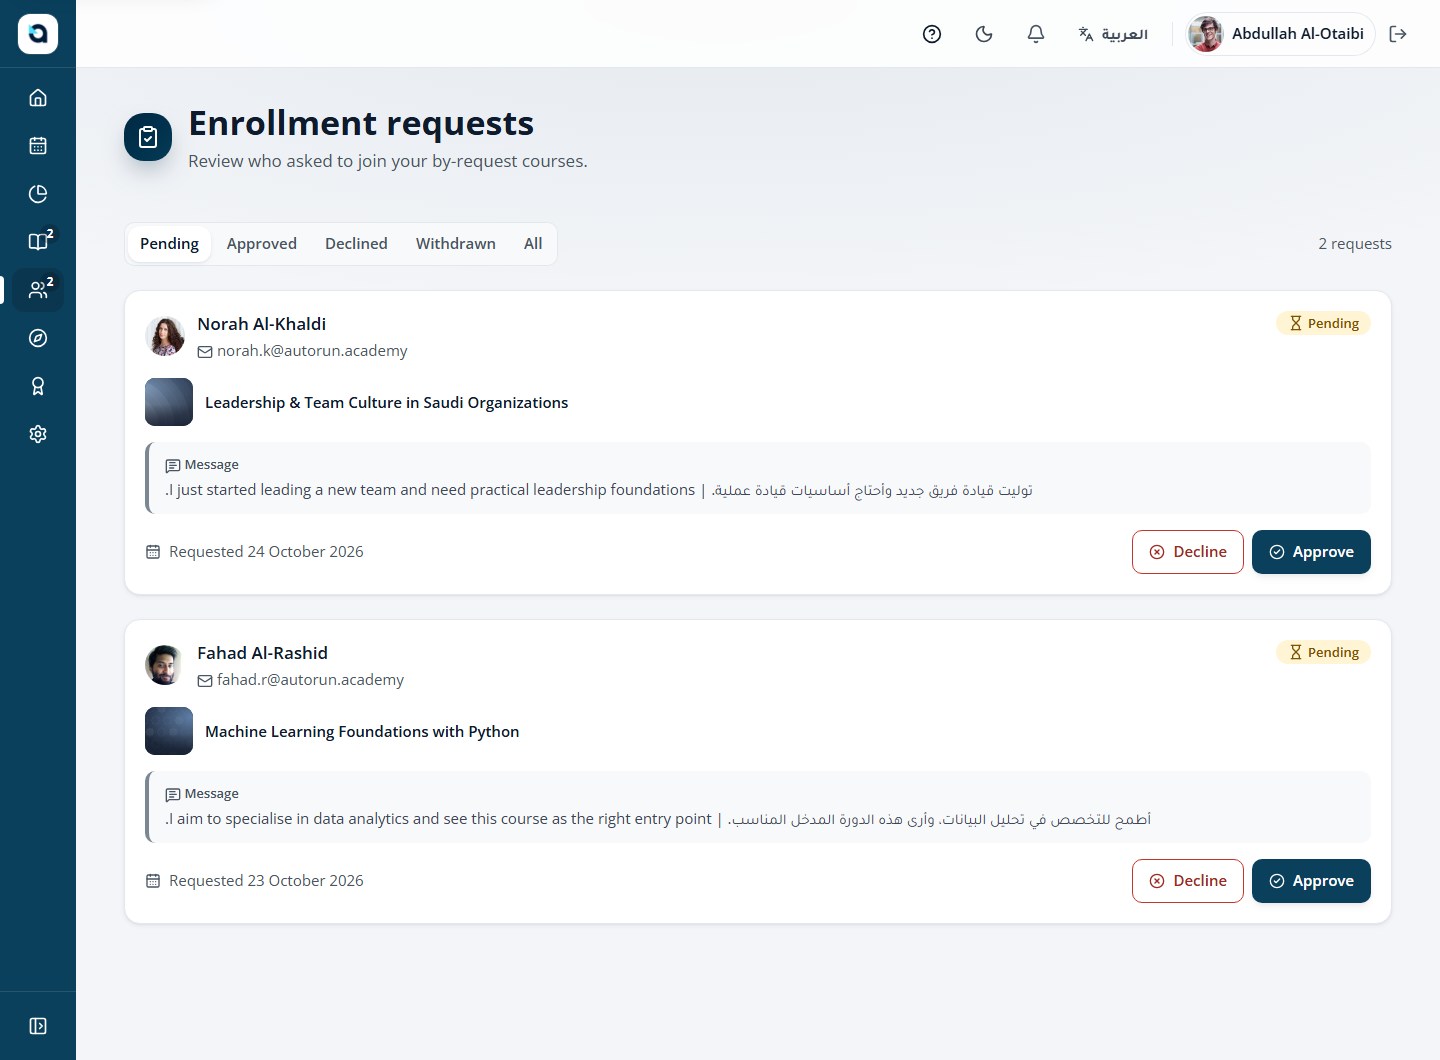1440x1060 pixels.
Task: Click the logout icon
Action: click(1398, 34)
